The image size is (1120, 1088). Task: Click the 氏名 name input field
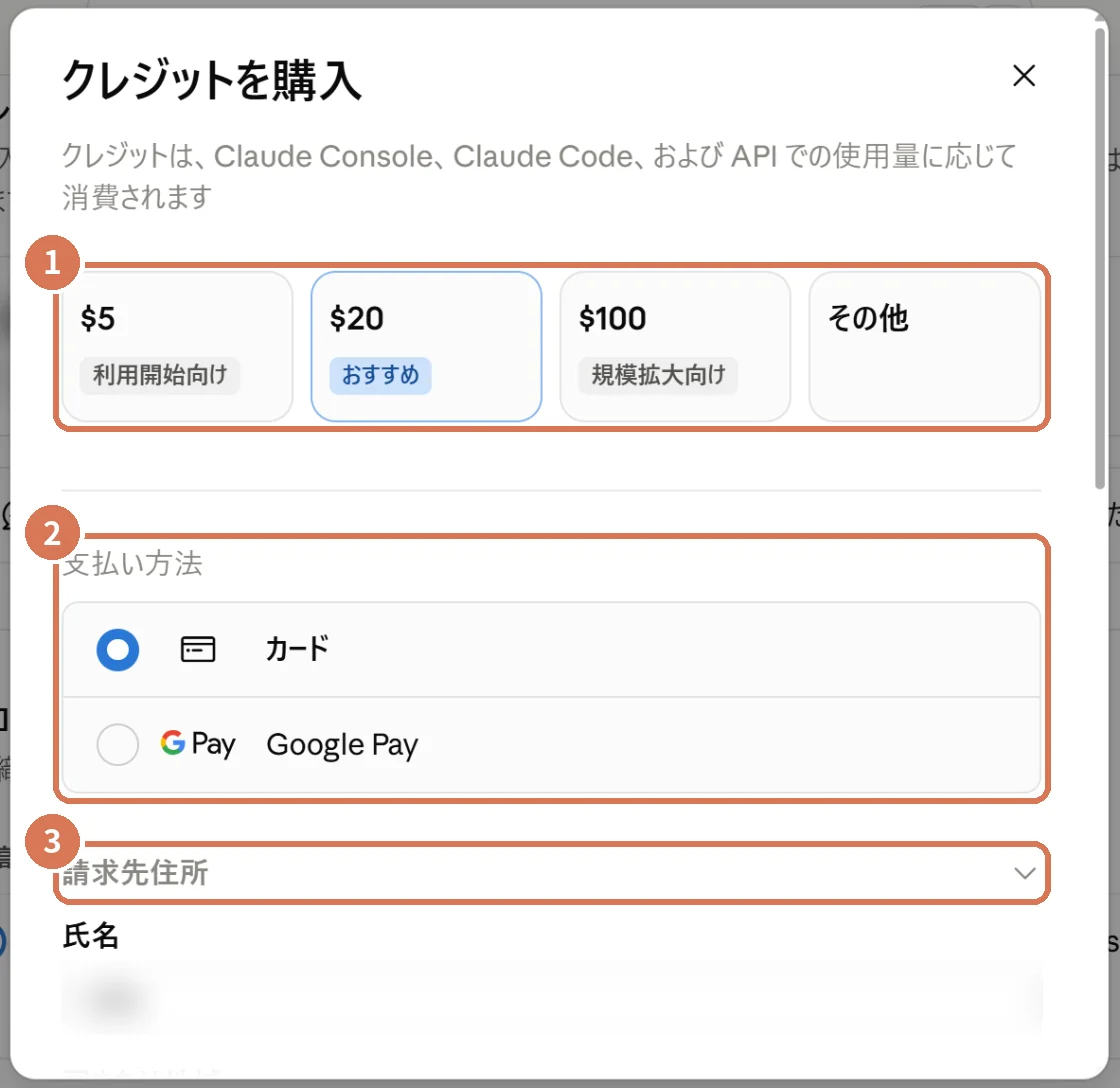pos(551,997)
